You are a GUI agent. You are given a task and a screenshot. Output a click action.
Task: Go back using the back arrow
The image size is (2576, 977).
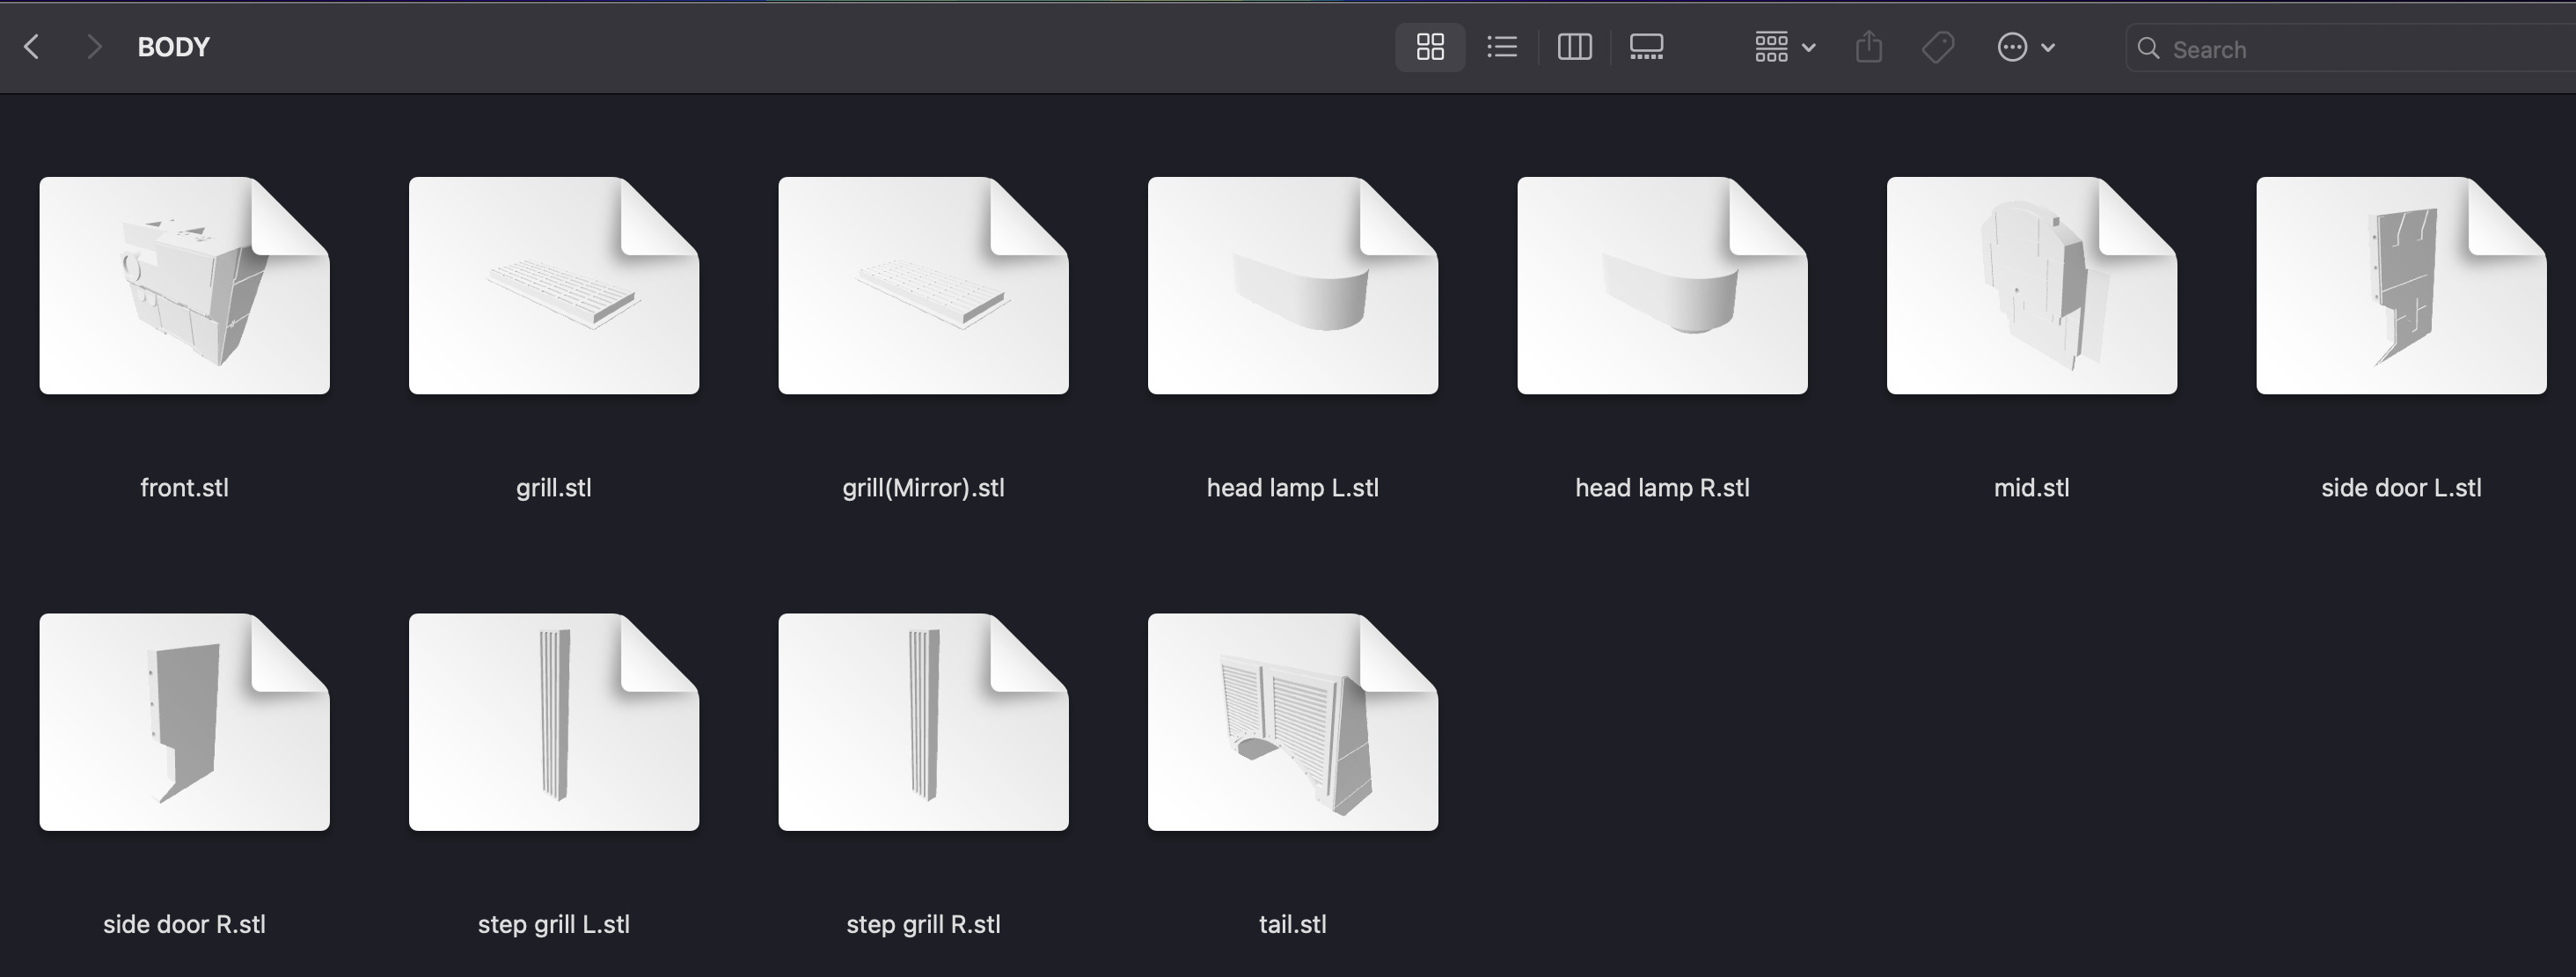pyautogui.click(x=32, y=47)
